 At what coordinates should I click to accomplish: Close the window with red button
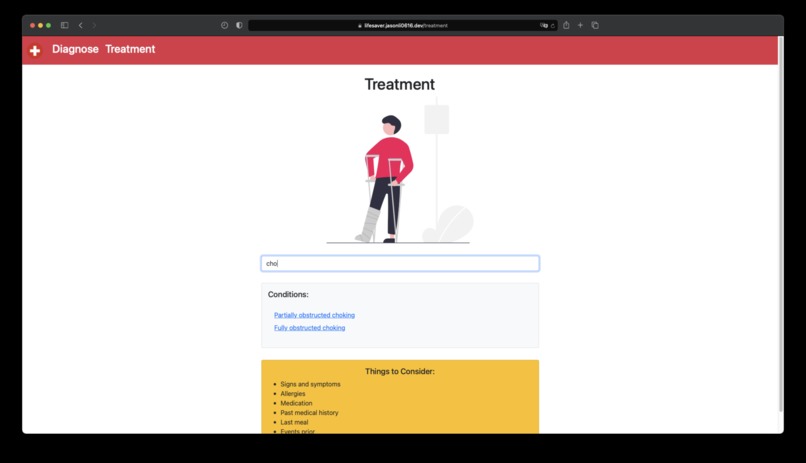(32, 25)
